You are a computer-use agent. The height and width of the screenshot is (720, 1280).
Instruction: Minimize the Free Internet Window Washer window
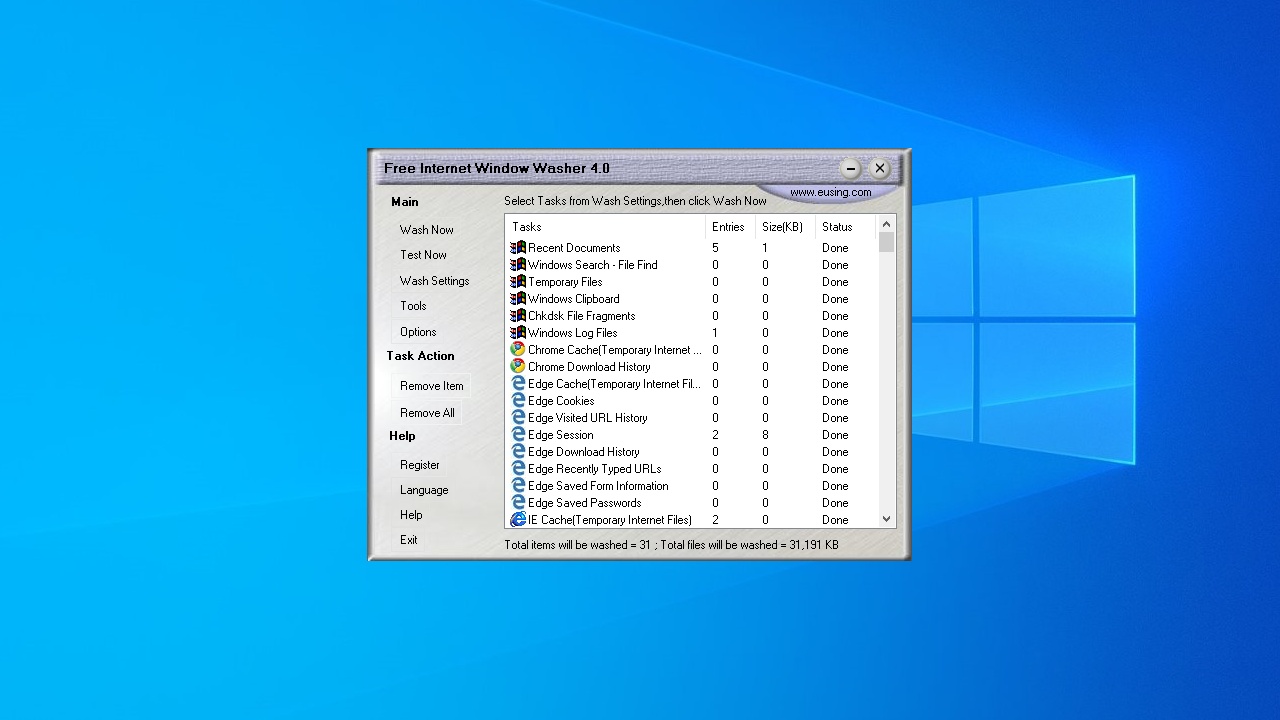[x=850, y=168]
